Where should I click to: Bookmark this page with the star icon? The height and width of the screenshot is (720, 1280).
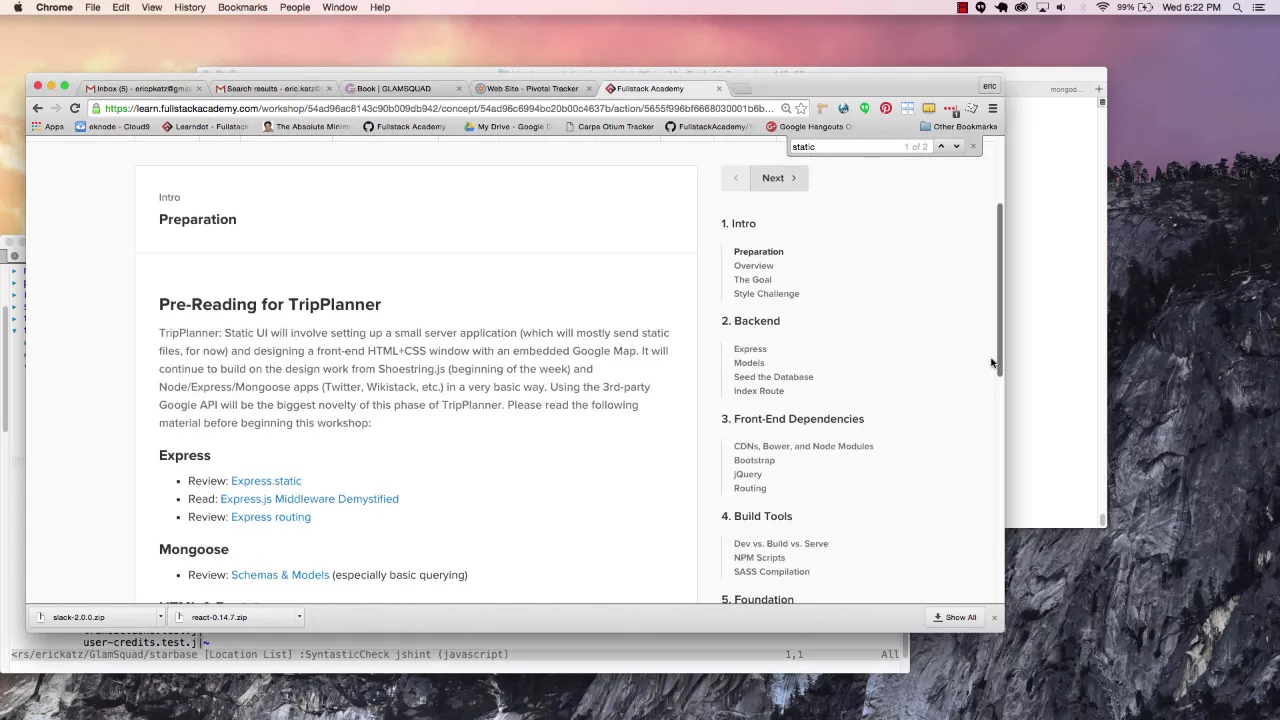(801, 108)
